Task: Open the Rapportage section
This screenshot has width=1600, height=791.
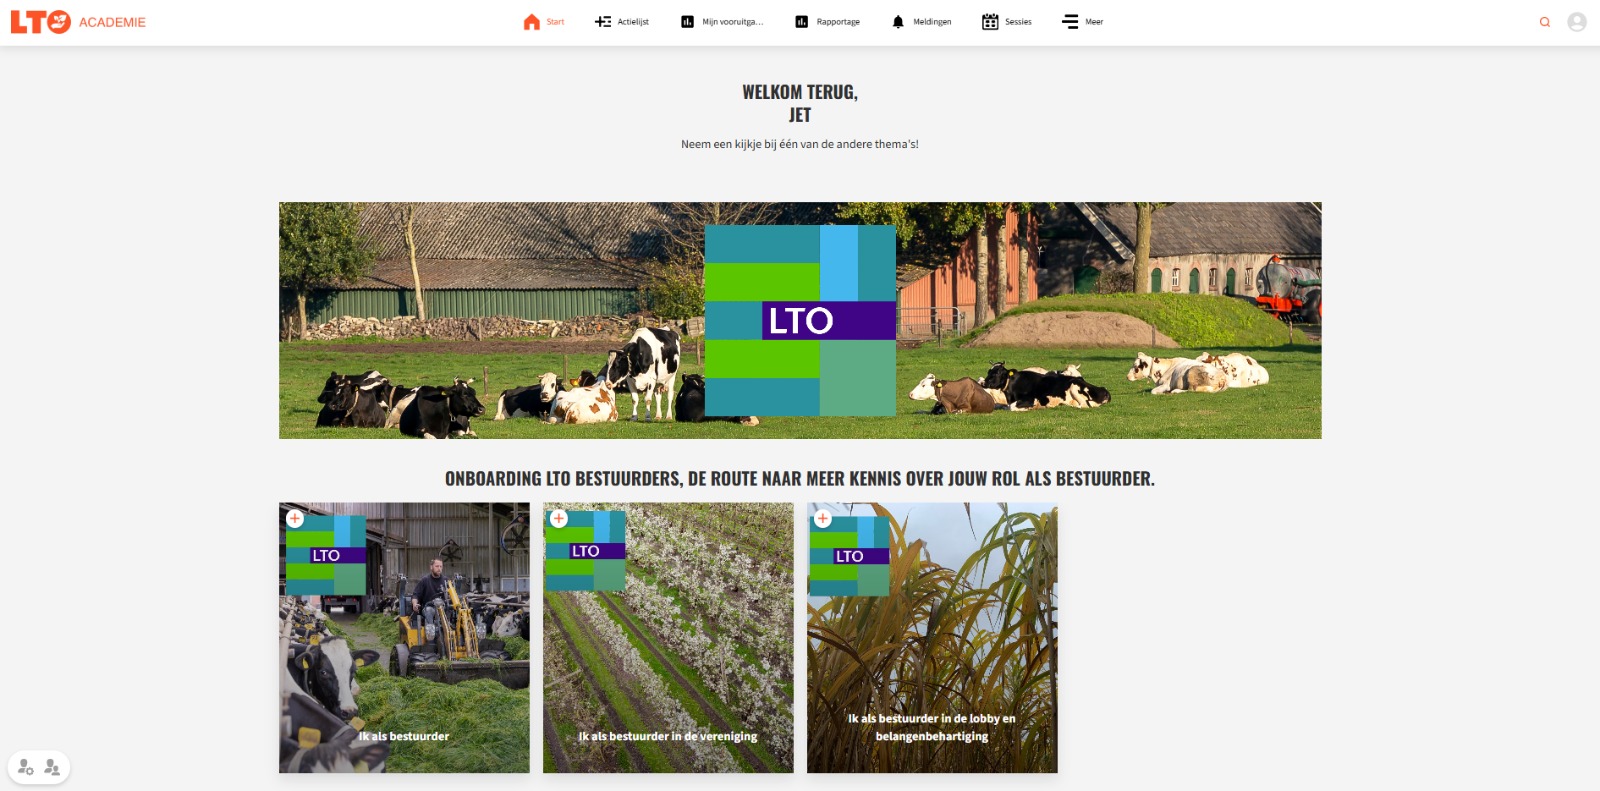Action: click(x=827, y=22)
